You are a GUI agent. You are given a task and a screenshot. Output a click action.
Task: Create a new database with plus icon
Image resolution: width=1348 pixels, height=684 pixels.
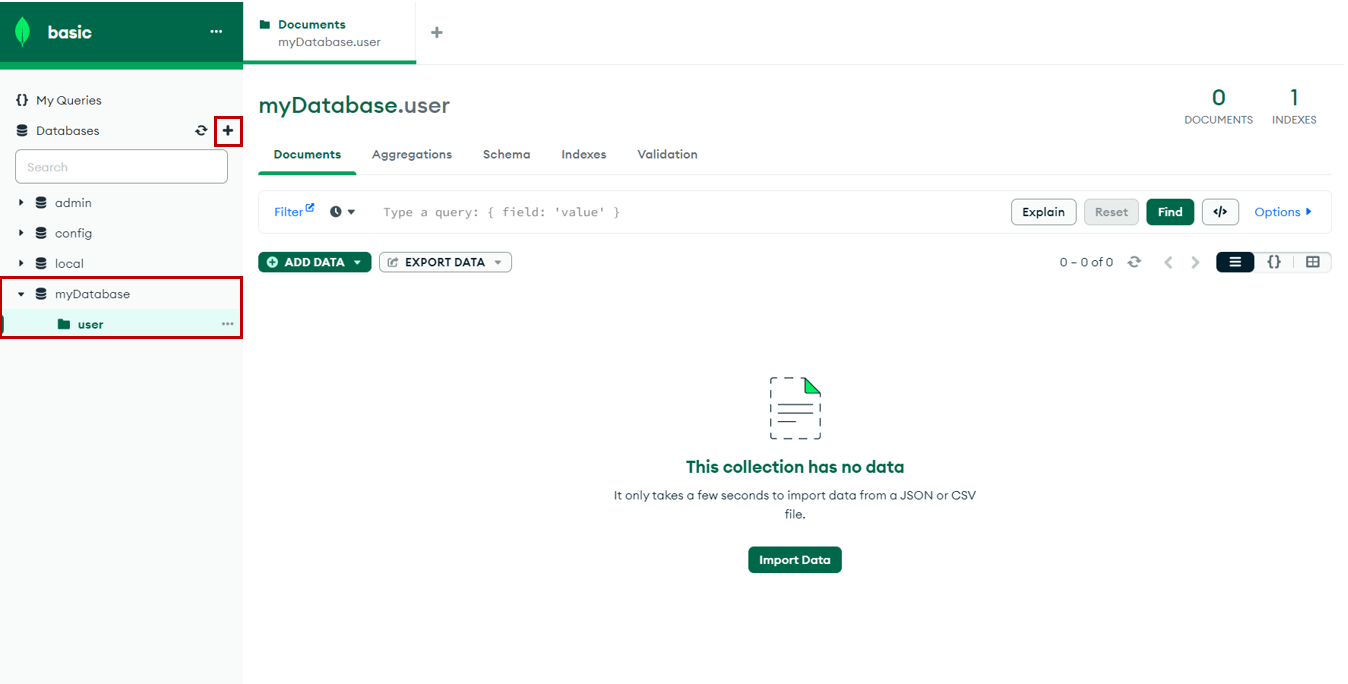(x=228, y=131)
